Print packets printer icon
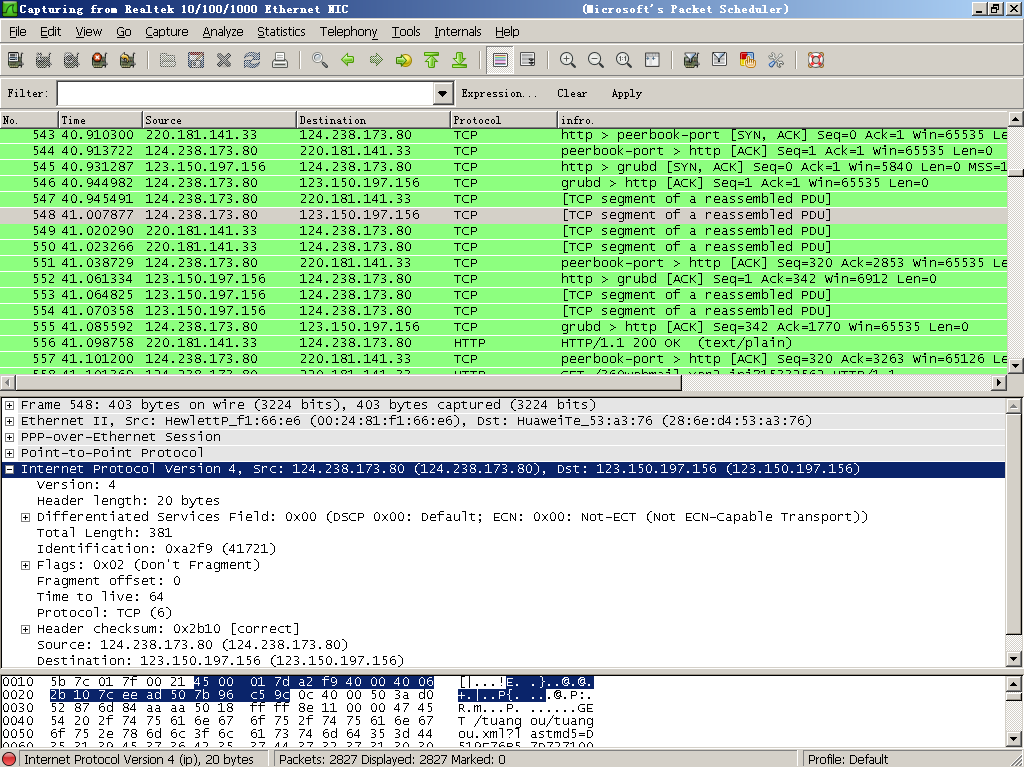The height and width of the screenshot is (768, 1024). tap(280, 60)
